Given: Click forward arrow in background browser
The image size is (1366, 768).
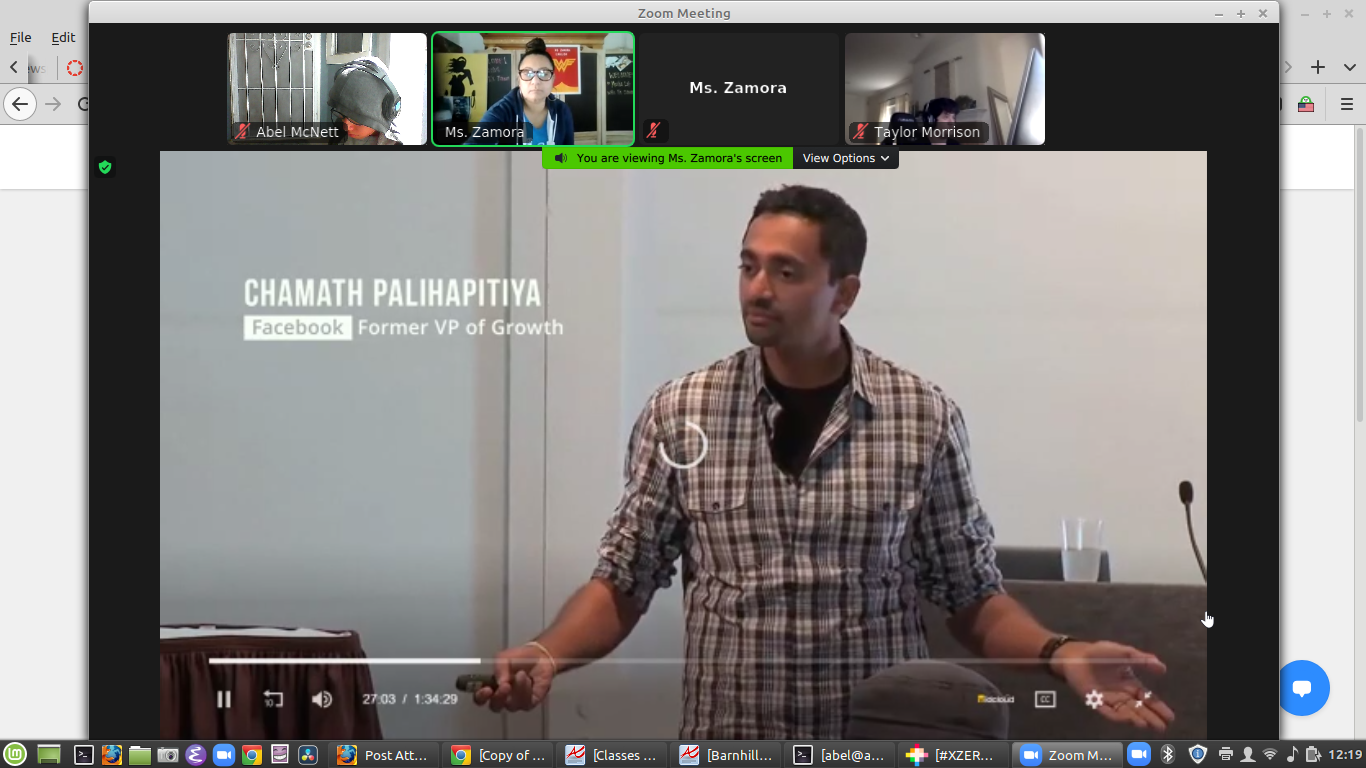Looking at the screenshot, I should click(53, 104).
